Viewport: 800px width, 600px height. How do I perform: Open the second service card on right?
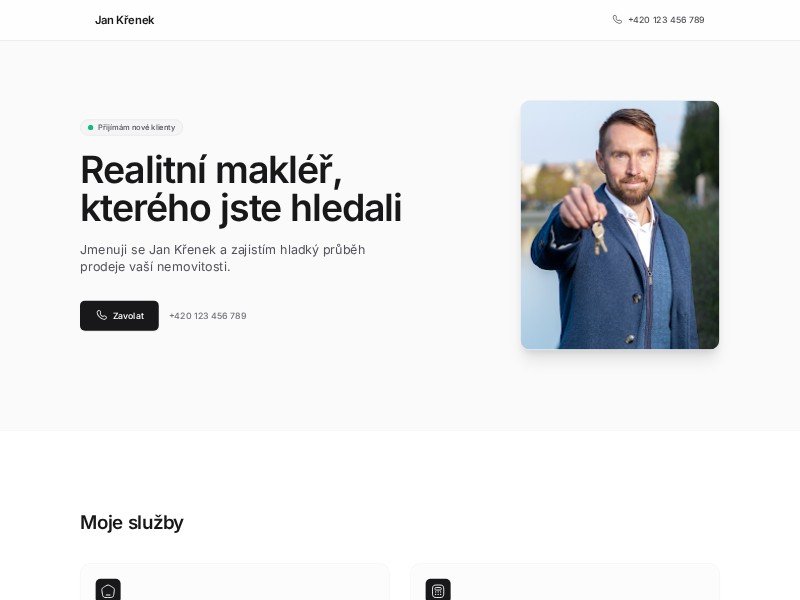(565, 582)
